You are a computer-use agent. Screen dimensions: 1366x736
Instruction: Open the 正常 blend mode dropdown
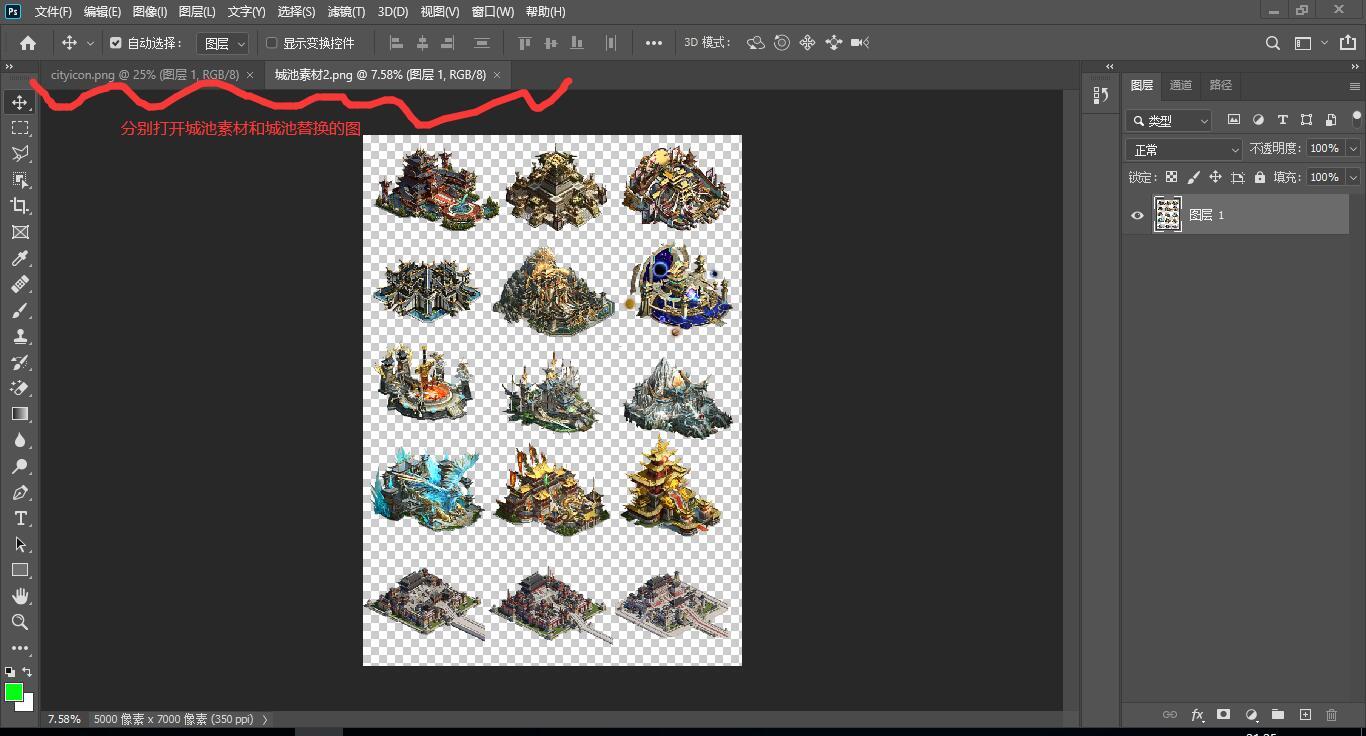pyautogui.click(x=1184, y=149)
